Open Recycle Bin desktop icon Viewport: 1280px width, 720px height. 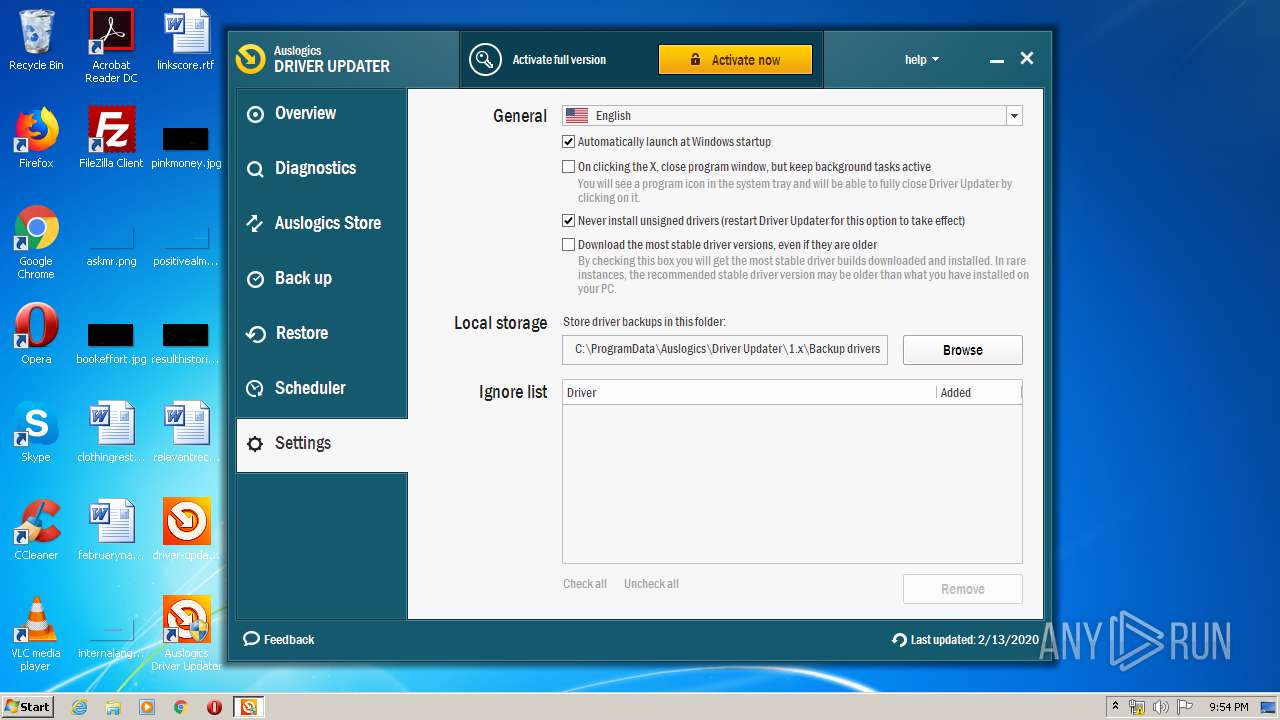click(36, 41)
